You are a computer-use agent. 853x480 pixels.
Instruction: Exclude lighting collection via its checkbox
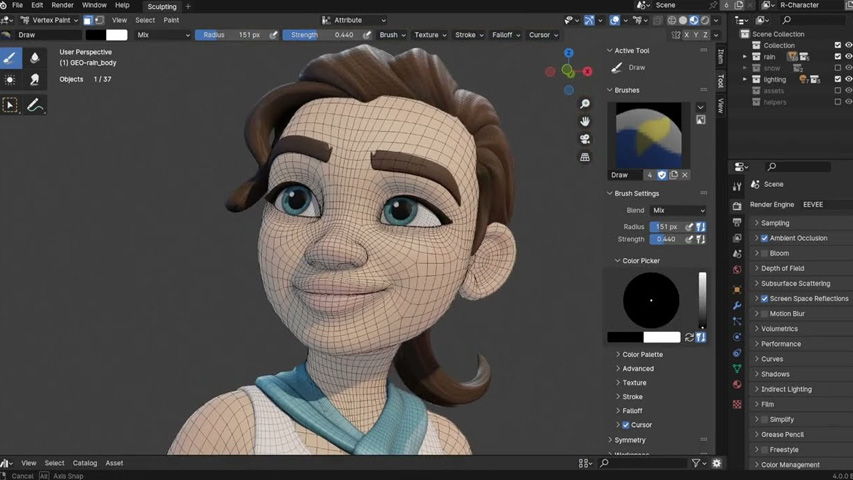[x=838, y=79]
